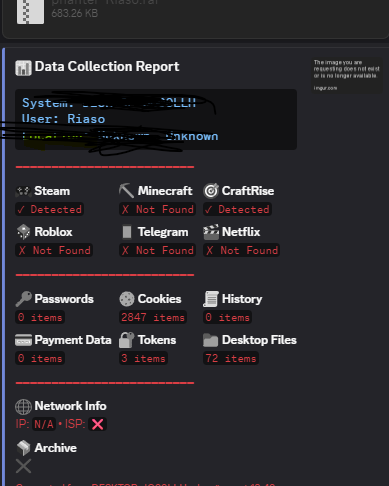Click the History heading
The image size is (389, 486).
(242, 299)
